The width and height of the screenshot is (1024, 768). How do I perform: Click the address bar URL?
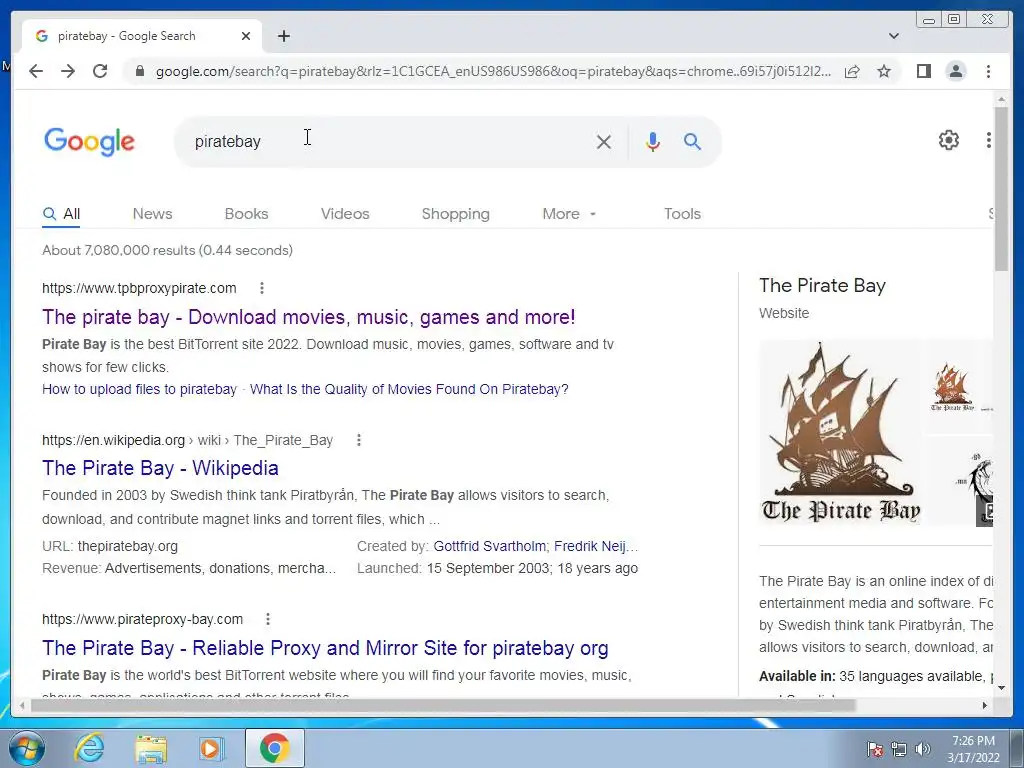(x=493, y=71)
